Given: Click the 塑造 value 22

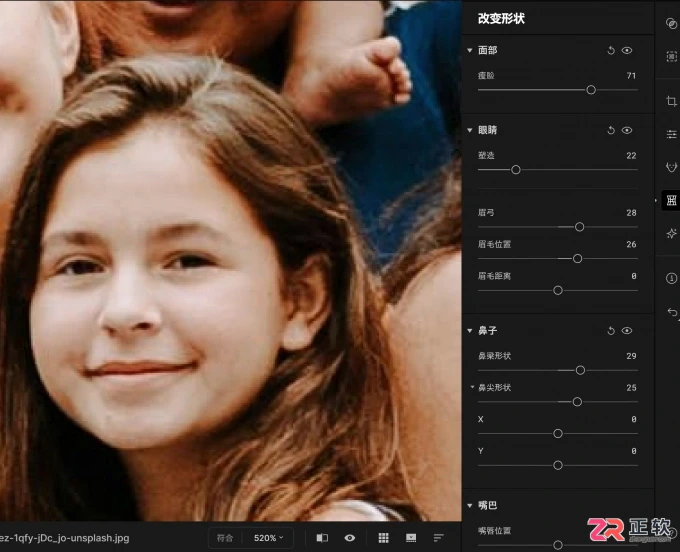Looking at the screenshot, I should pos(631,156).
